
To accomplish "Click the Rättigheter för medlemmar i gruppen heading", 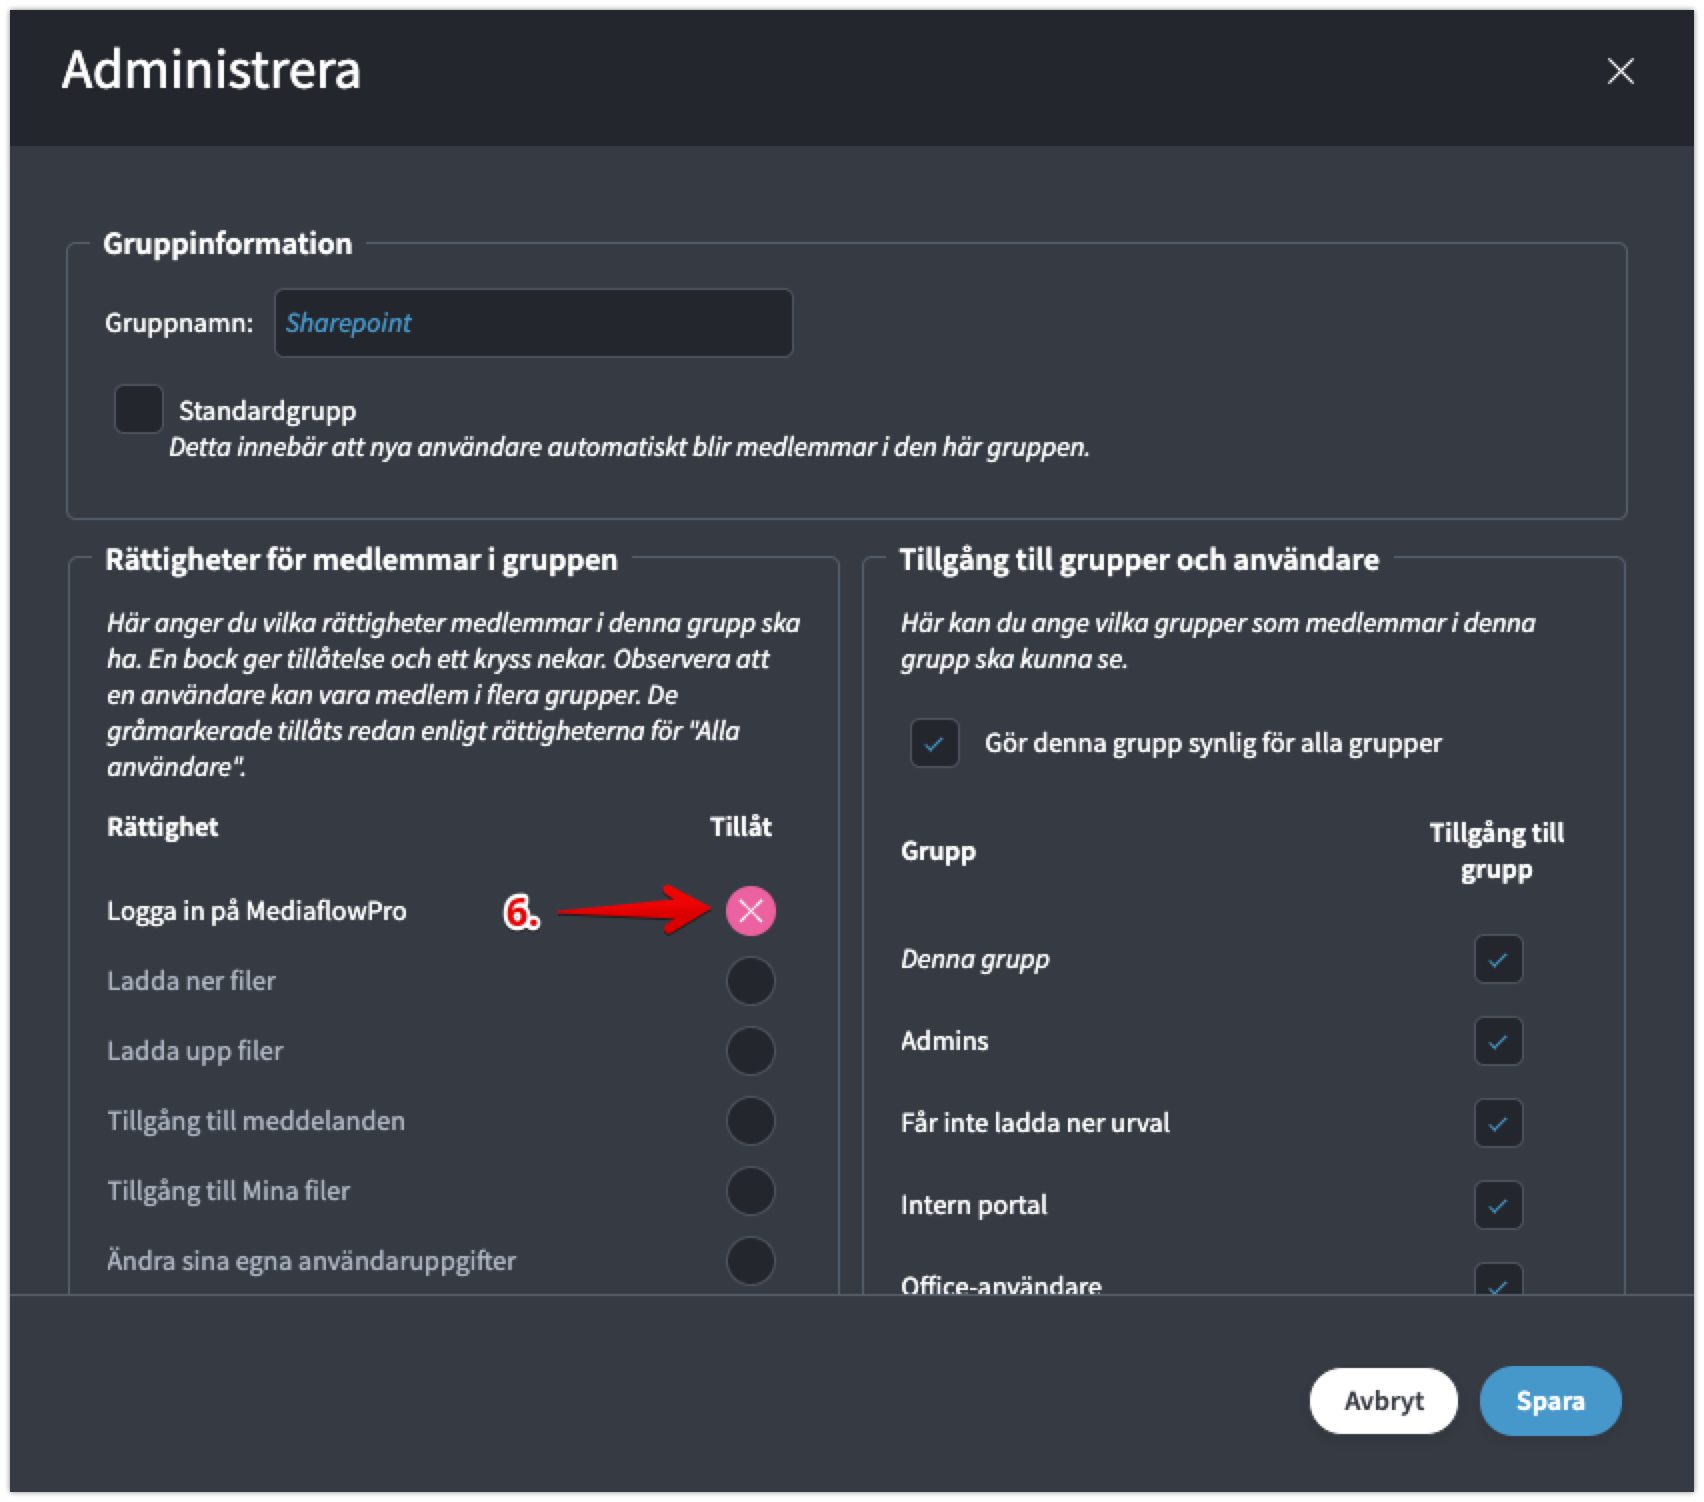I will click(361, 559).
